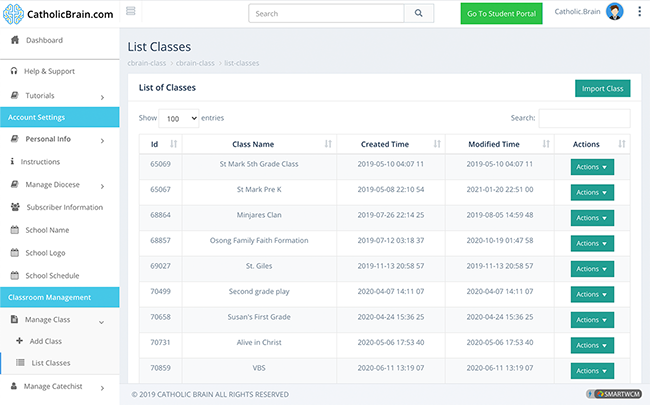The image size is (650, 405).
Task: Click the Dashboard home icon
Action: 15,40
